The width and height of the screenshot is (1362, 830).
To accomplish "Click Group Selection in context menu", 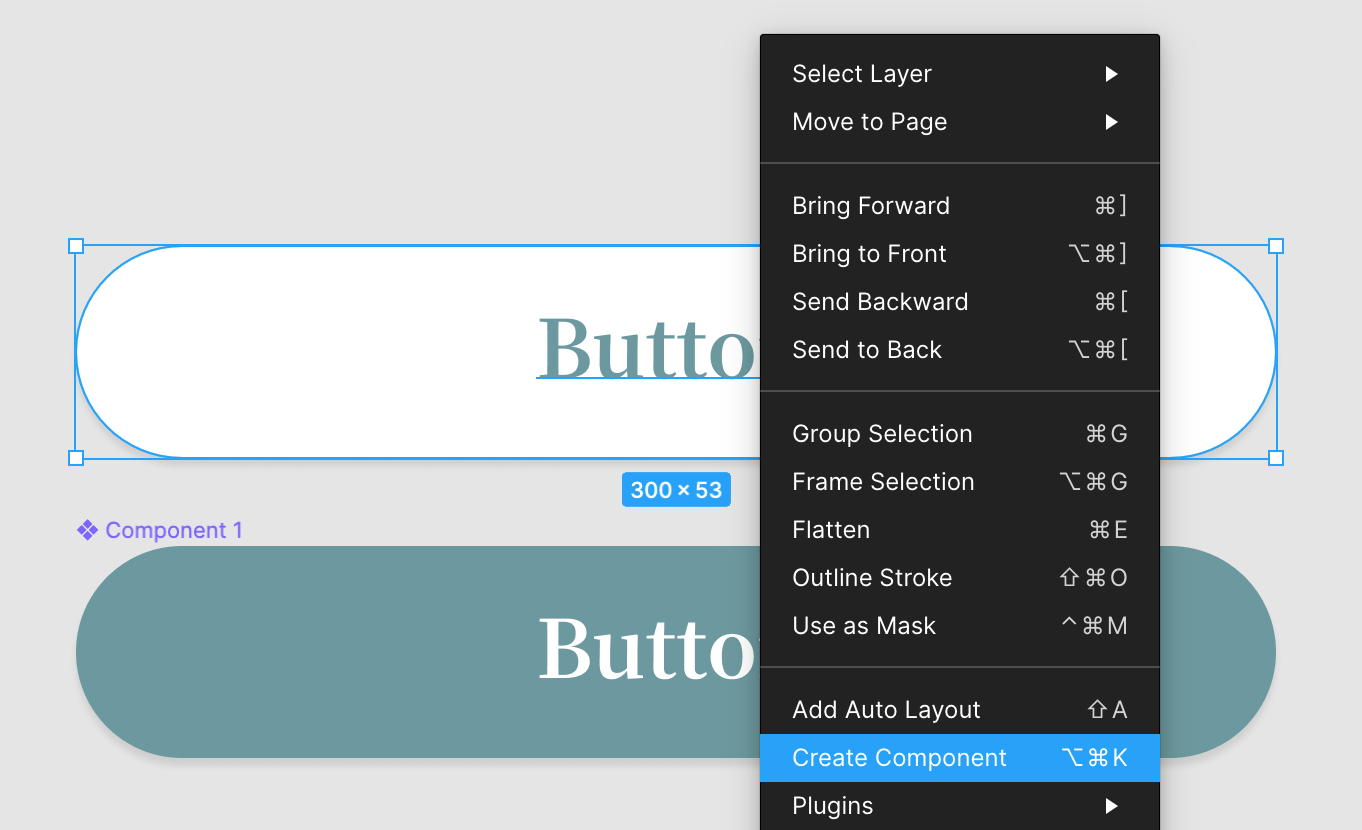I will click(x=882, y=434).
